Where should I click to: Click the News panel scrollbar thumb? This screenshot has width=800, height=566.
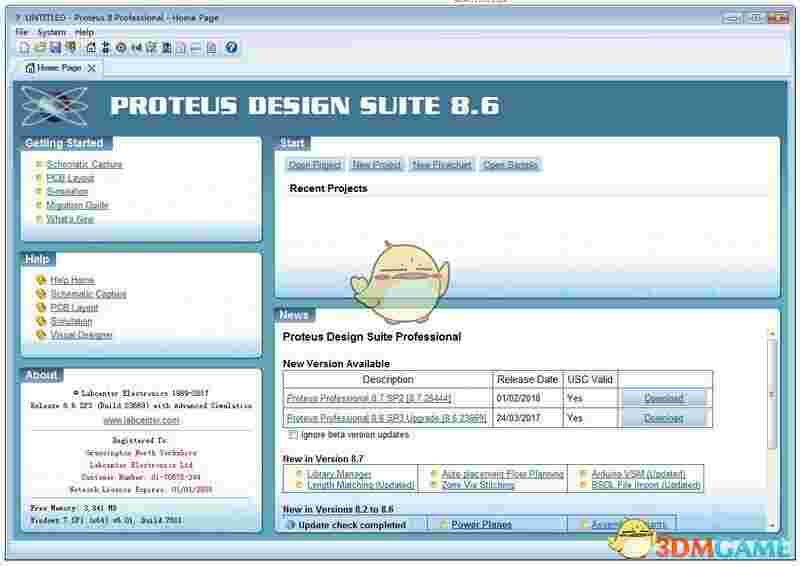tap(772, 394)
